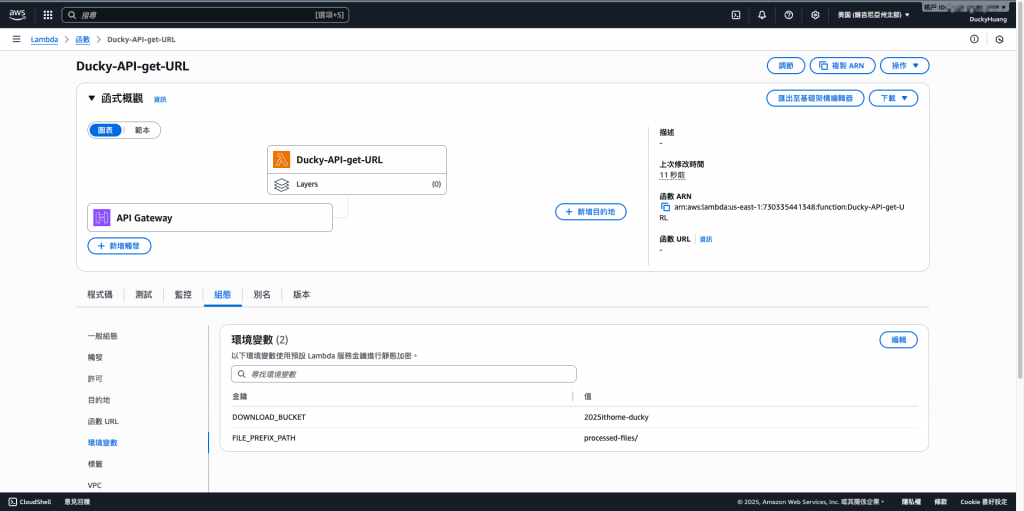Image resolution: width=1024 pixels, height=511 pixels.
Task: Click the FILE_PREFIX_PATH key
Action: 264,438
